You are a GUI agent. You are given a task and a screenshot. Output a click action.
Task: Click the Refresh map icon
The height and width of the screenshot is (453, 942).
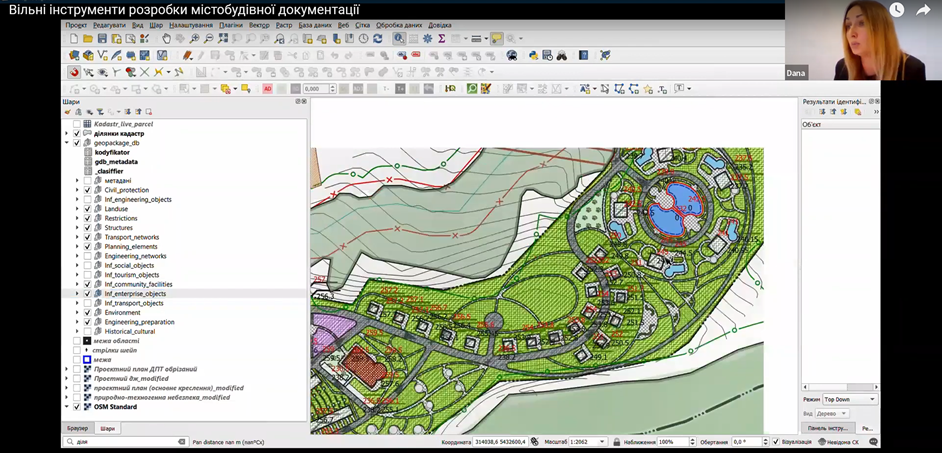point(377,38)
